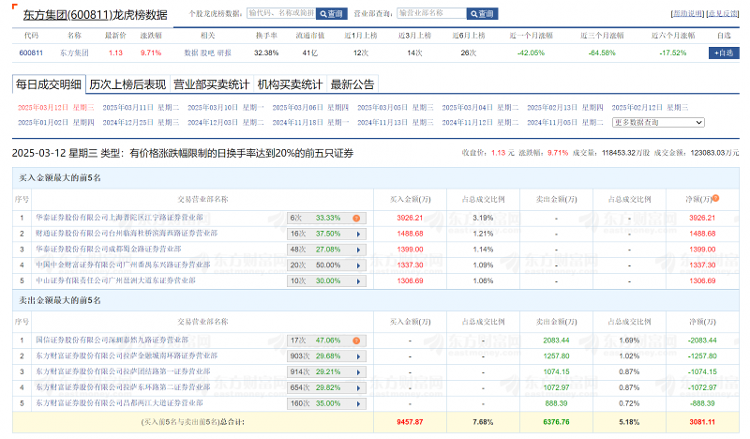Open the 机构买卖统计 tab
Viewport: 750px width, 439px height.
click(x=290, y=84)
